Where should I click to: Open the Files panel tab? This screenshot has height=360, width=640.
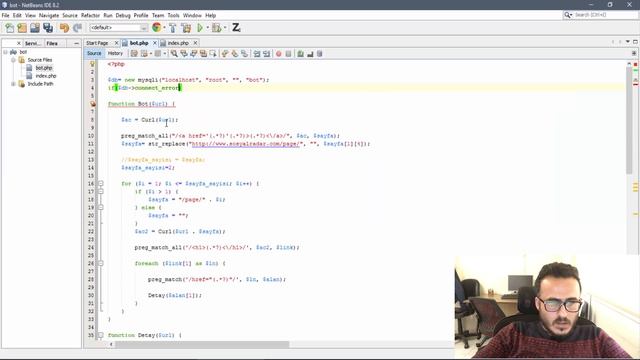[52, 43]
